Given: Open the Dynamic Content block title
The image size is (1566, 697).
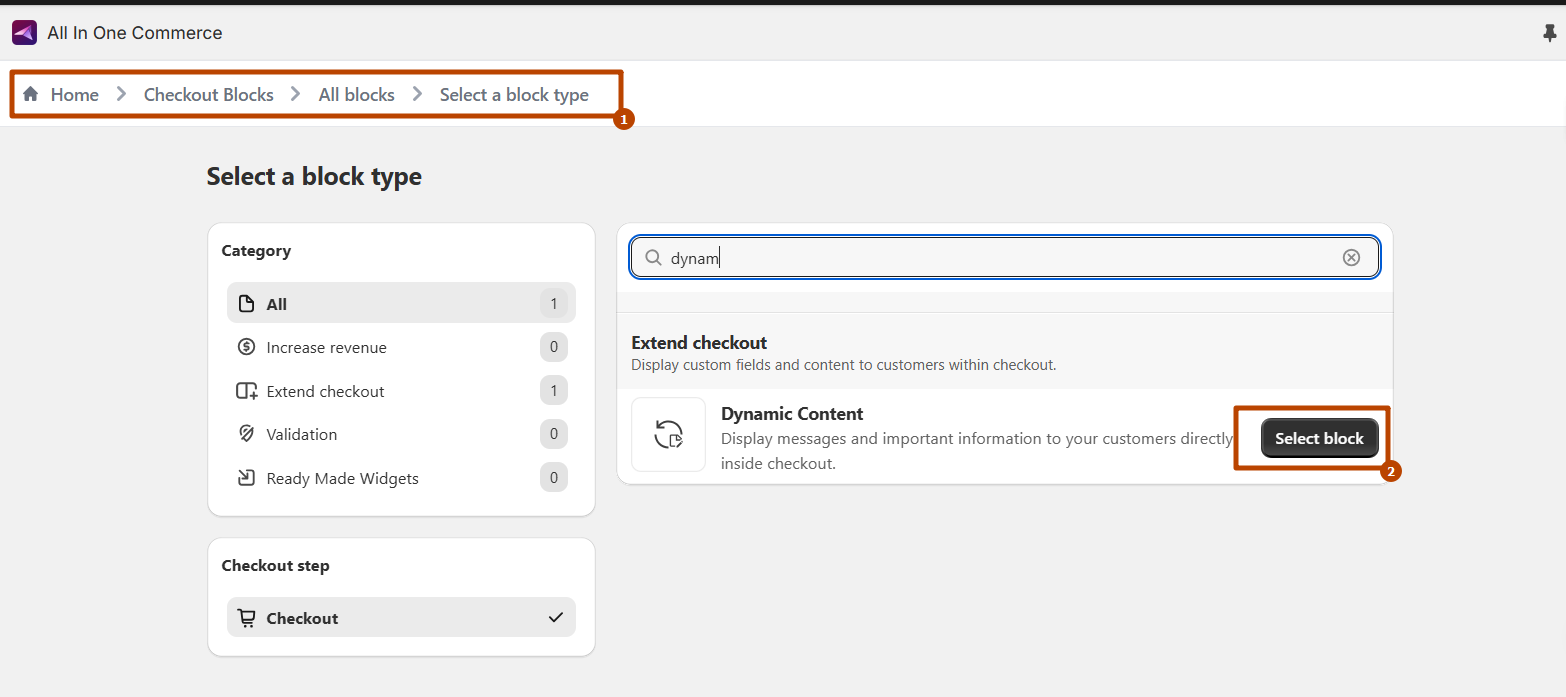Looking at the screenshot, I should [792, 414].
